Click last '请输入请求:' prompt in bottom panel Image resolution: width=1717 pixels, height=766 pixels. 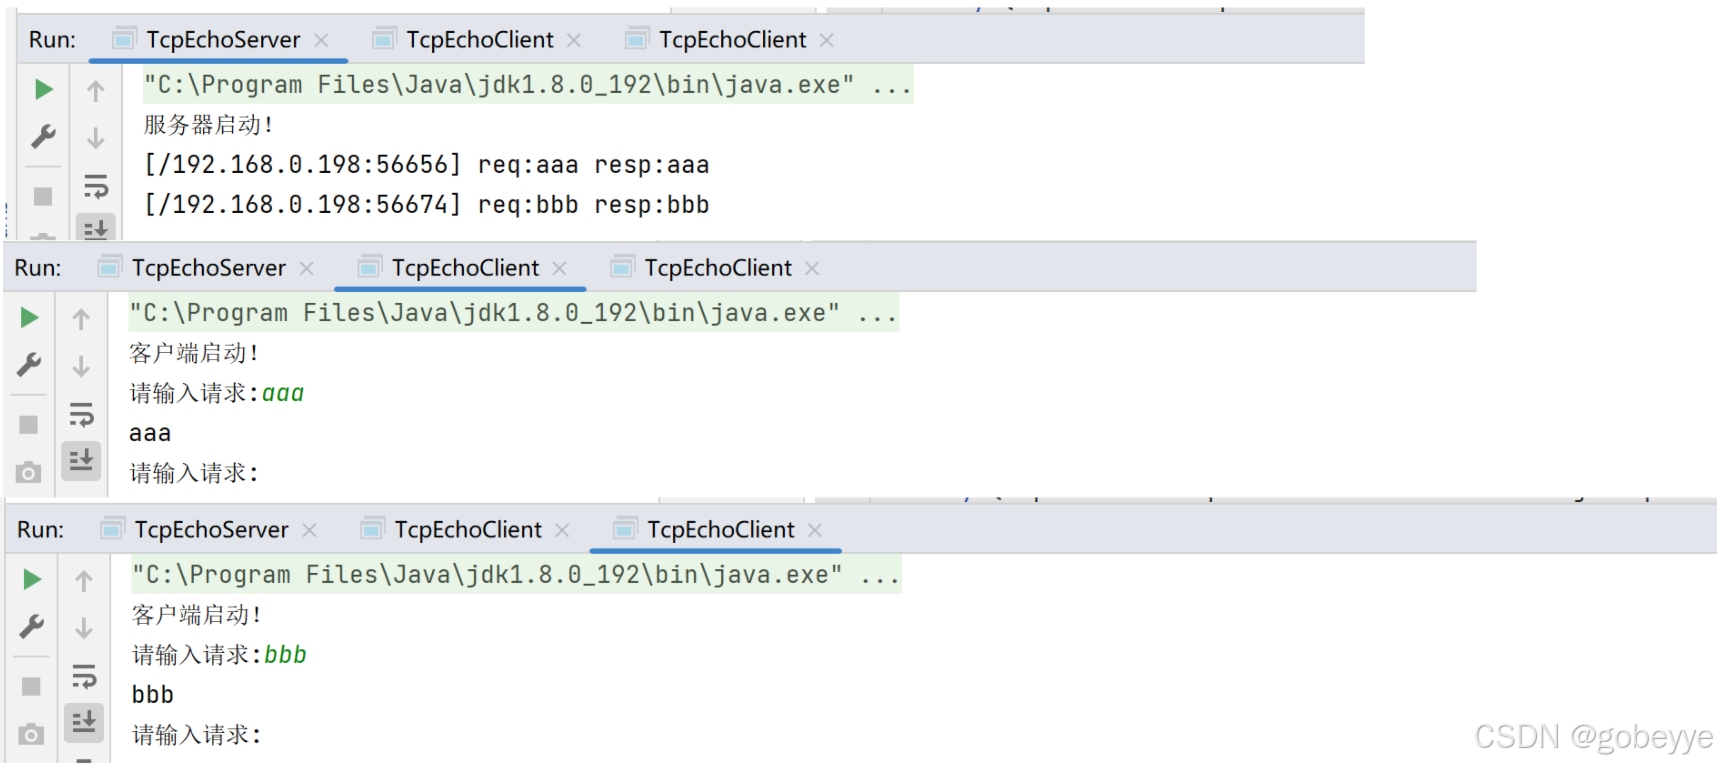(197, 735)
